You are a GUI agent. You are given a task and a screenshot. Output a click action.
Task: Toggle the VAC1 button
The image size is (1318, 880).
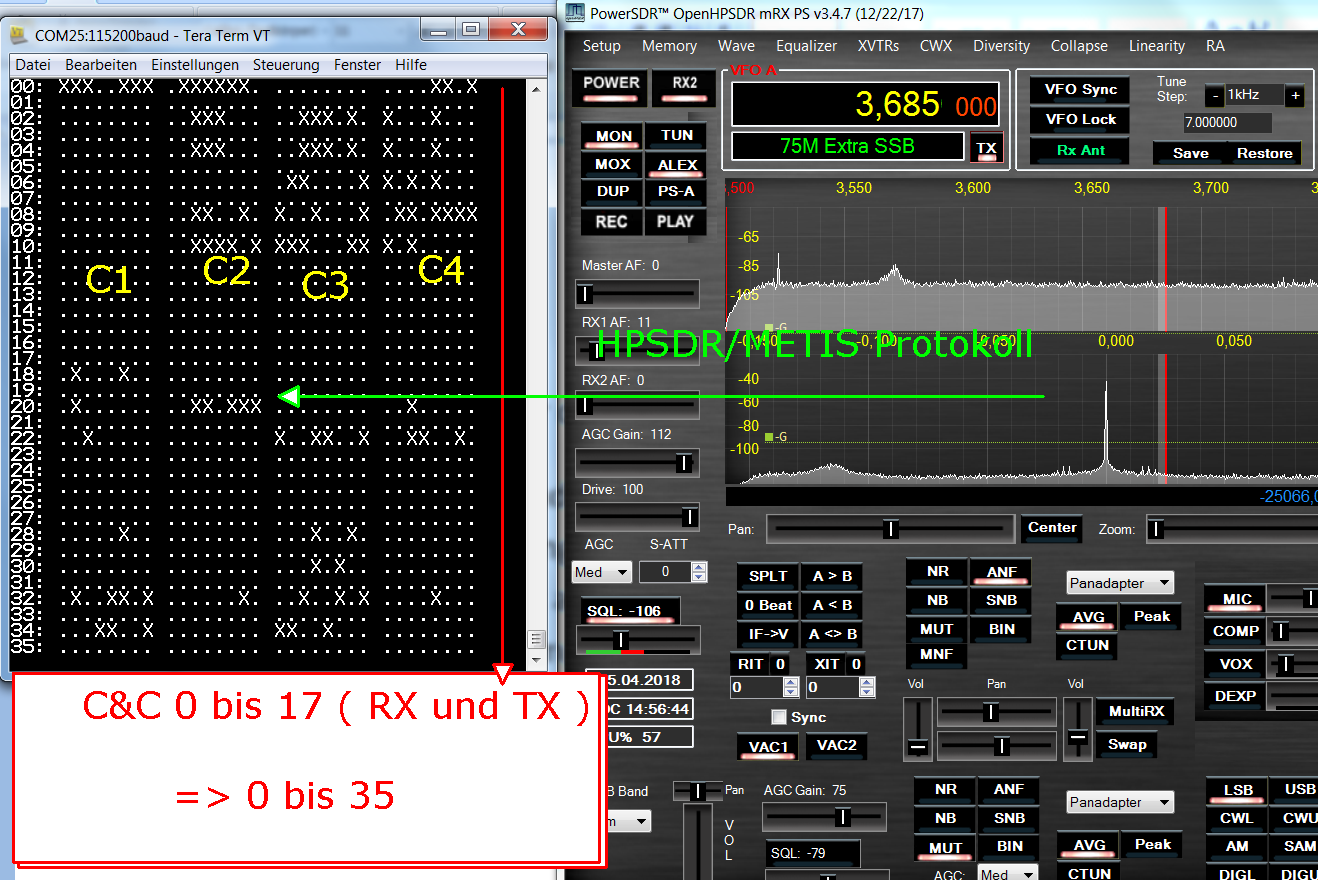pyautogui.click(x=769, y=747)
